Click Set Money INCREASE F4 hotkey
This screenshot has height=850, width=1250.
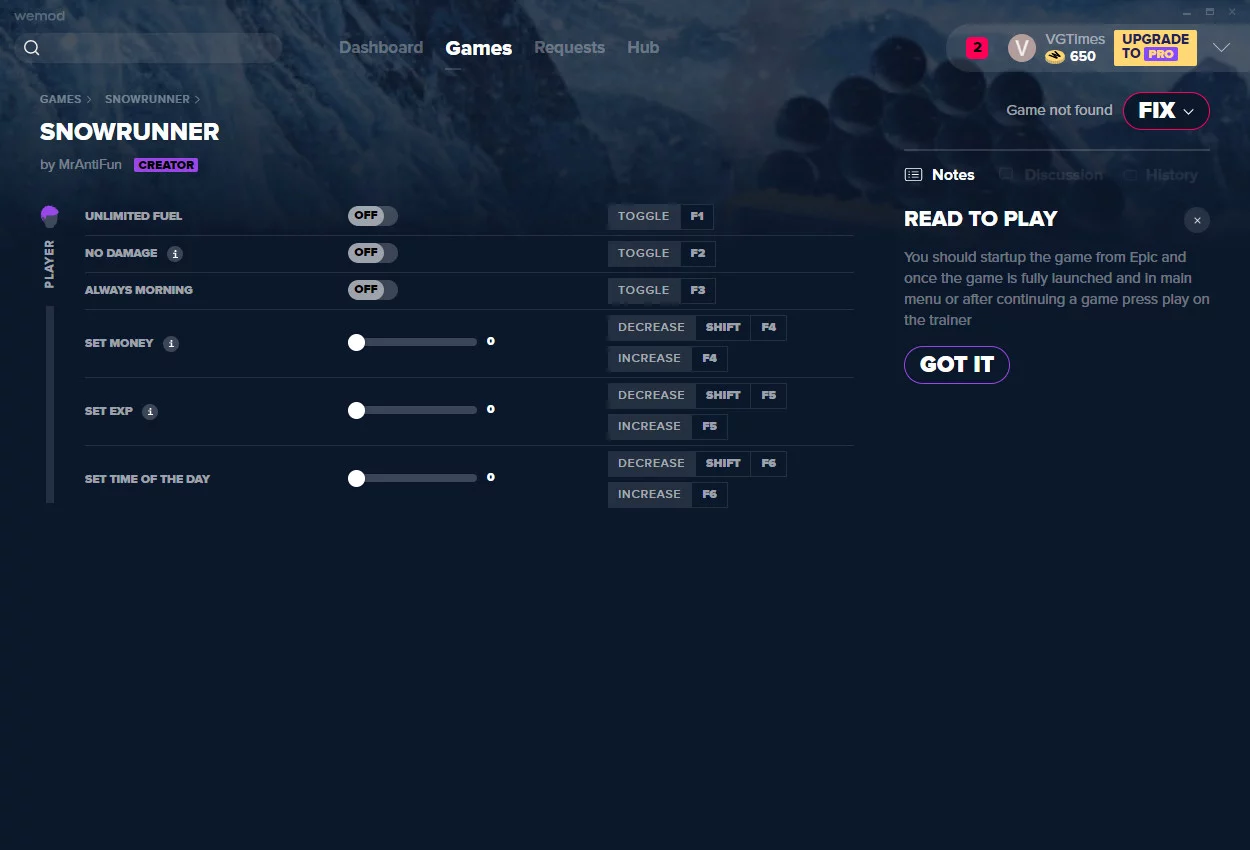(667, 359)
